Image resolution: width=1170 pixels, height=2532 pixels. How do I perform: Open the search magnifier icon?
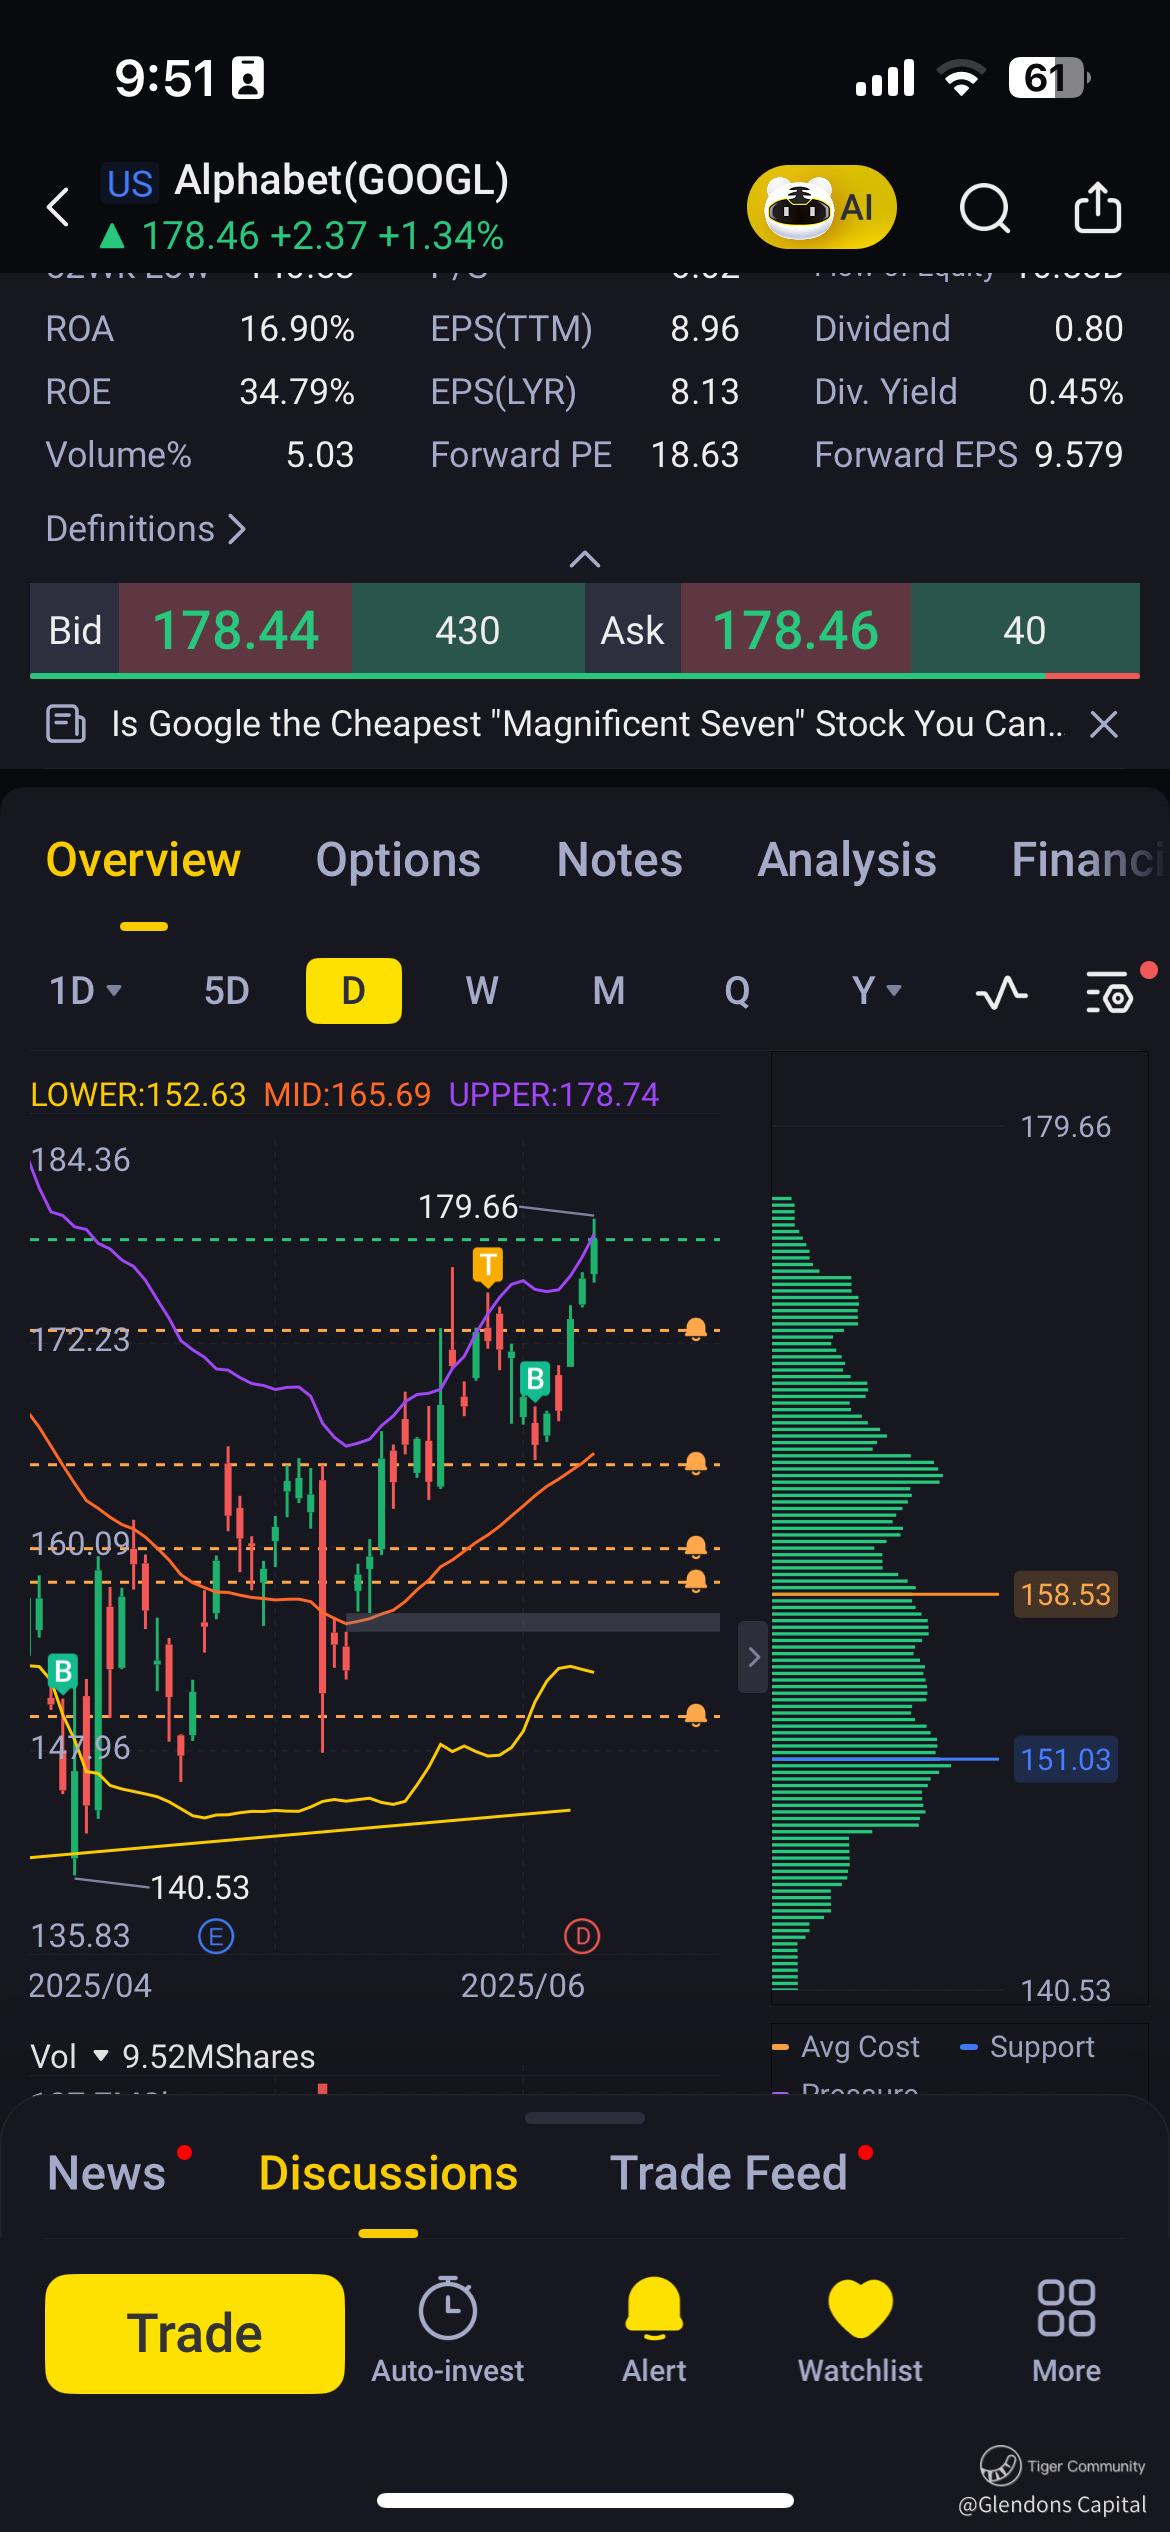[x=985, y=209]
